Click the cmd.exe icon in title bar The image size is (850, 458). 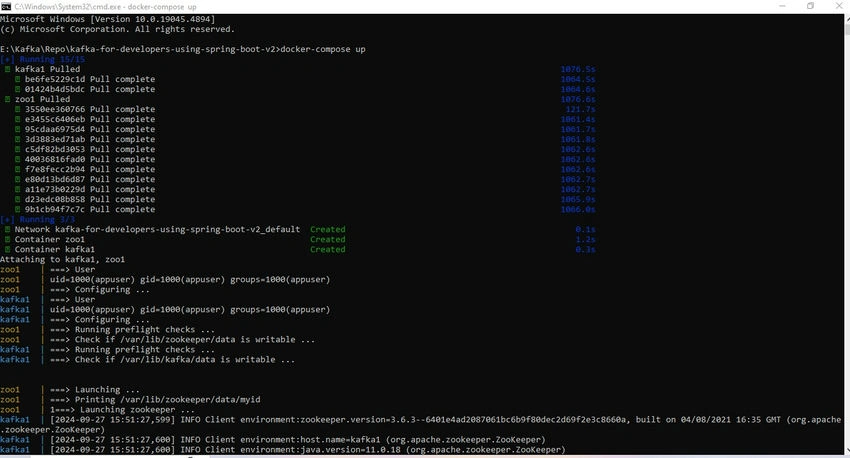pyautogui.click(x=6, y=7)
